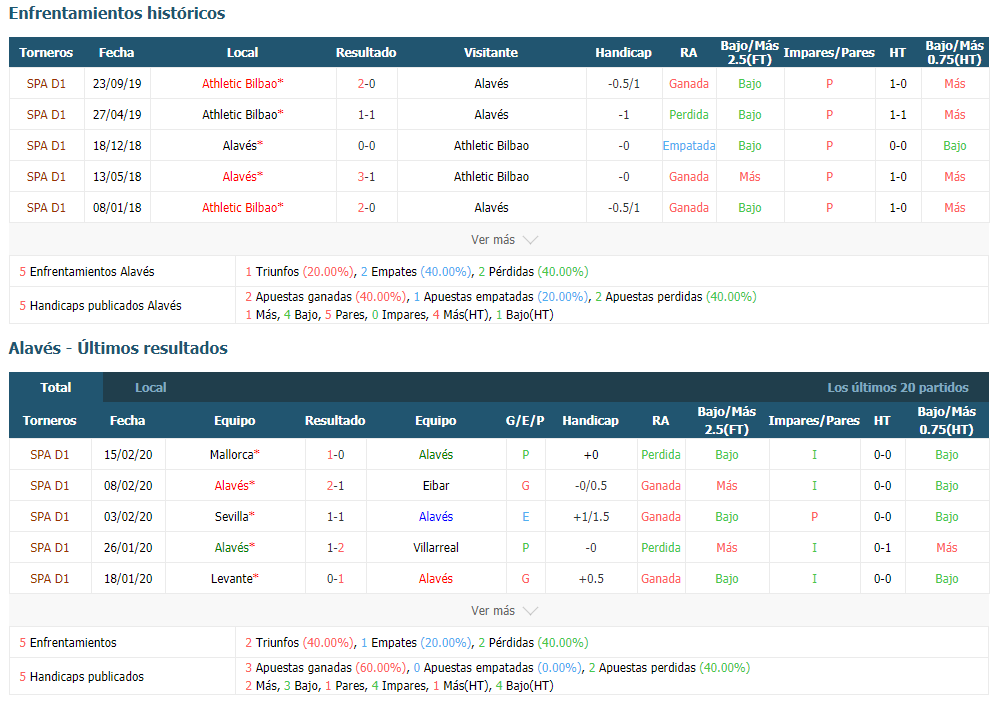
Task: Click the 0-1 result for Levante match
Action: coord(335,578)
